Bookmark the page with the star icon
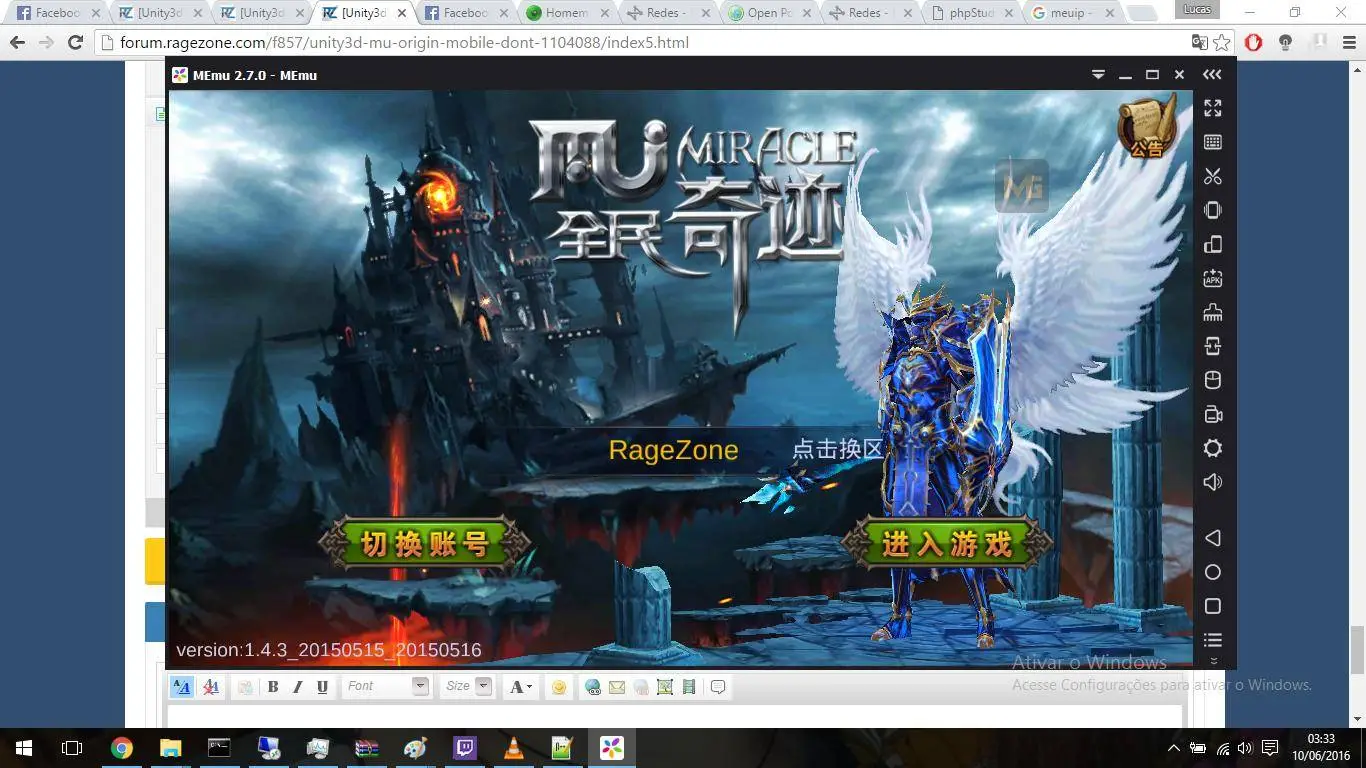The height and width of the screenshot is (768, 1366). point(1222,43)
